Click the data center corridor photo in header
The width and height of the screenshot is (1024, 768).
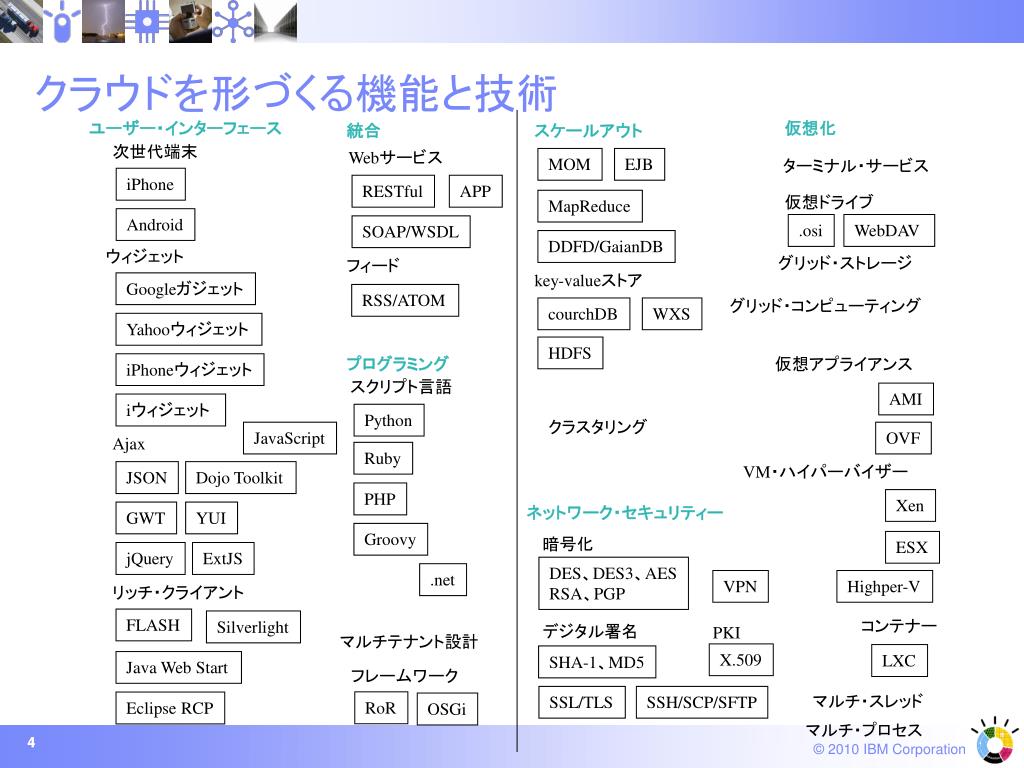click(276, 21)
